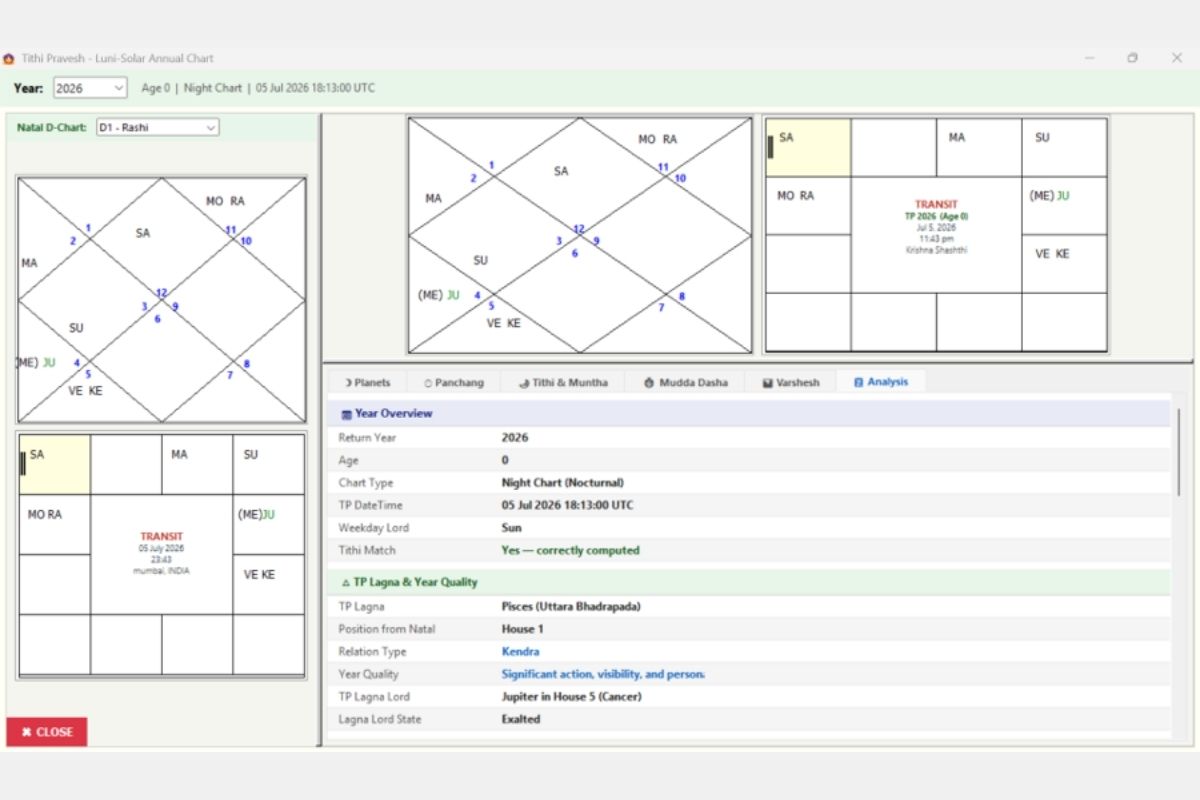The height and width of the screenshot is (800, 1200).
Task: Maximize the Tithi Pravesh window
Action: [1132, 58]
